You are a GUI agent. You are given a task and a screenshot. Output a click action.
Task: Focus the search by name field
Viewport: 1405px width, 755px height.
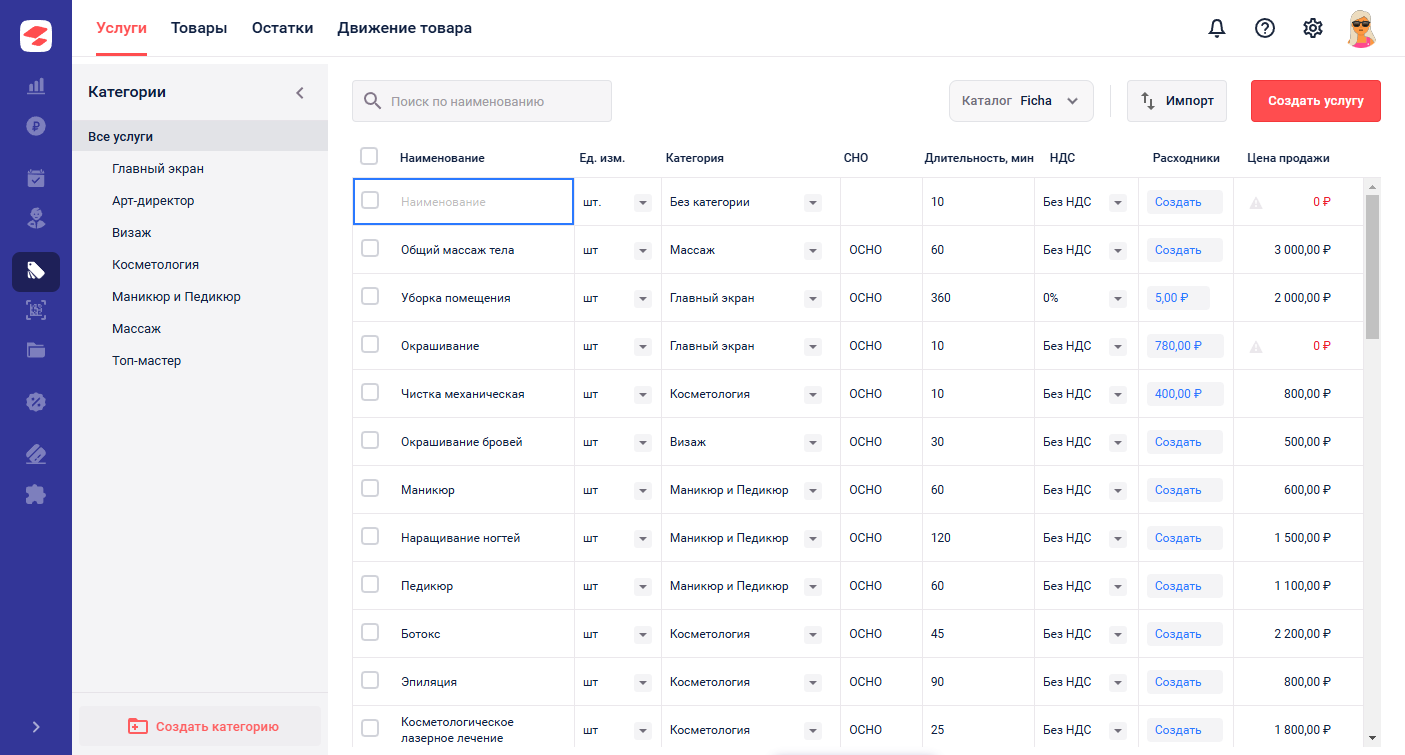[482, 101]
